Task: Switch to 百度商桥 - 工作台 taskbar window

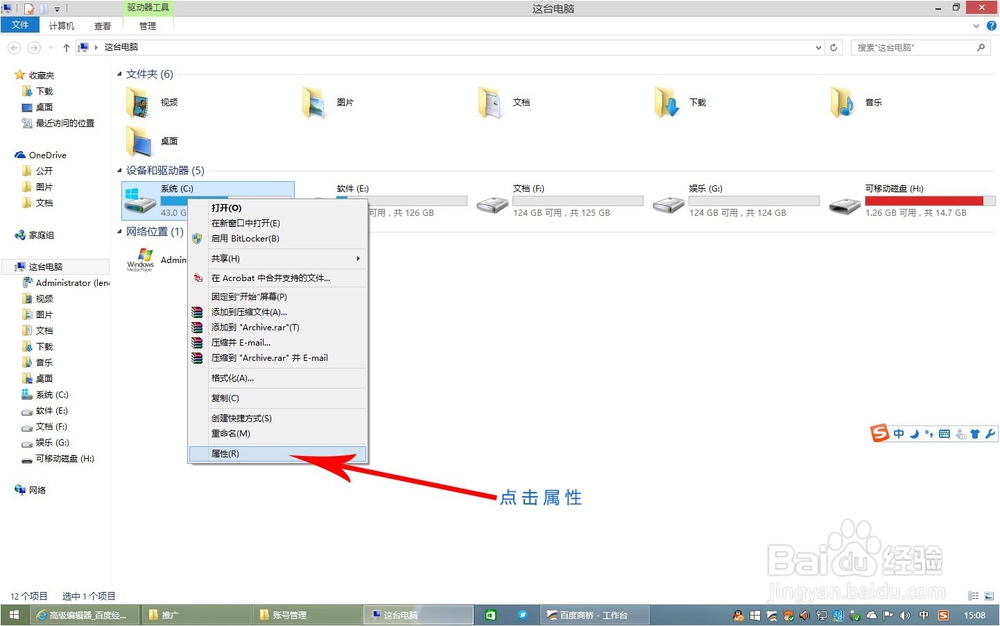Action: (x=596, y=615)
